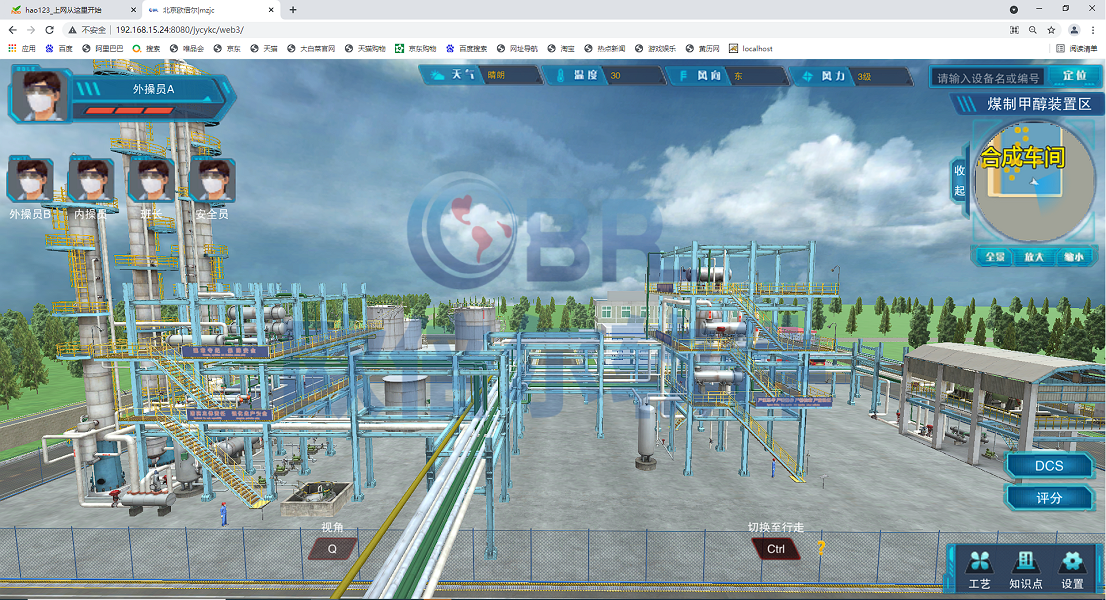1106x600 pixels.
Task: Click 缩小 zoom-out button under minimap
Action: click(x=1074, y=257)
